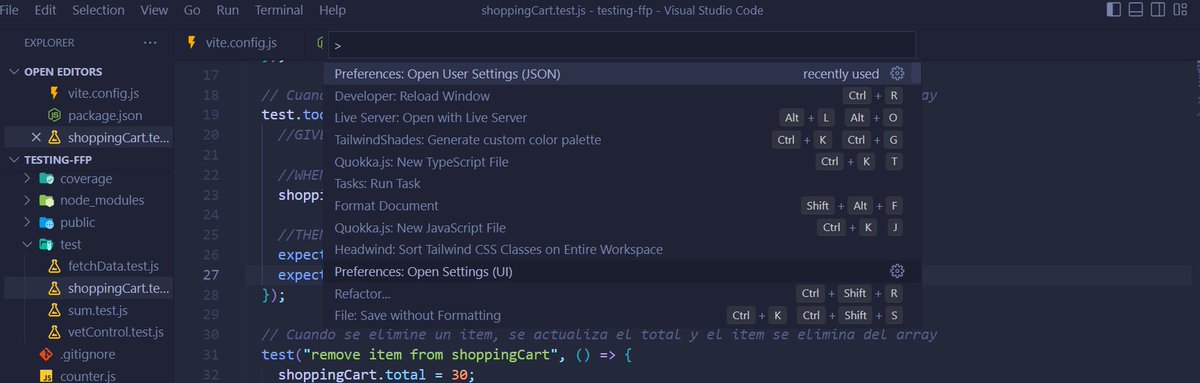Screen dimensions: 1200x383
Task: Toggle panel layout icon in title bar
Action: pyautogui.click(x=1136, y=10)
